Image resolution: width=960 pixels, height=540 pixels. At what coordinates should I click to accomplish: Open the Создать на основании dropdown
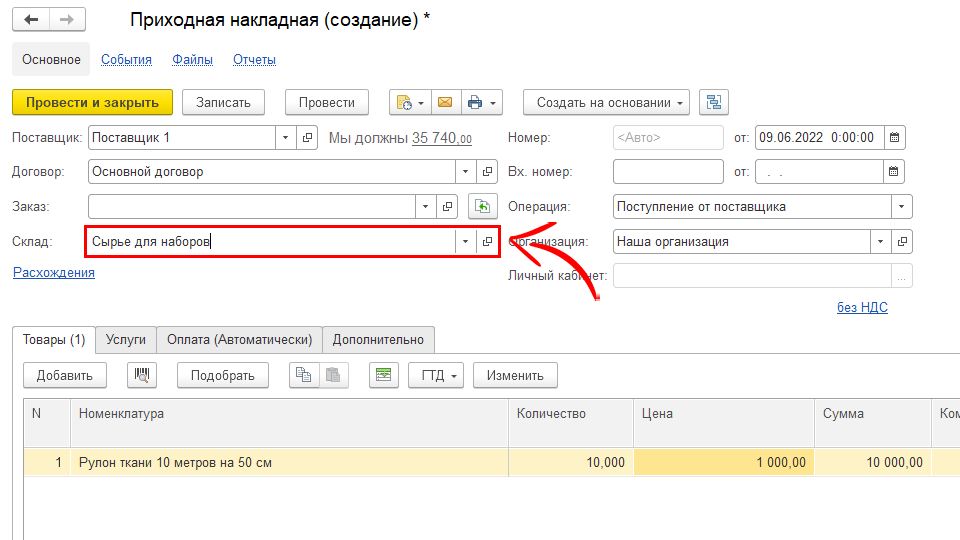(607, 102)
